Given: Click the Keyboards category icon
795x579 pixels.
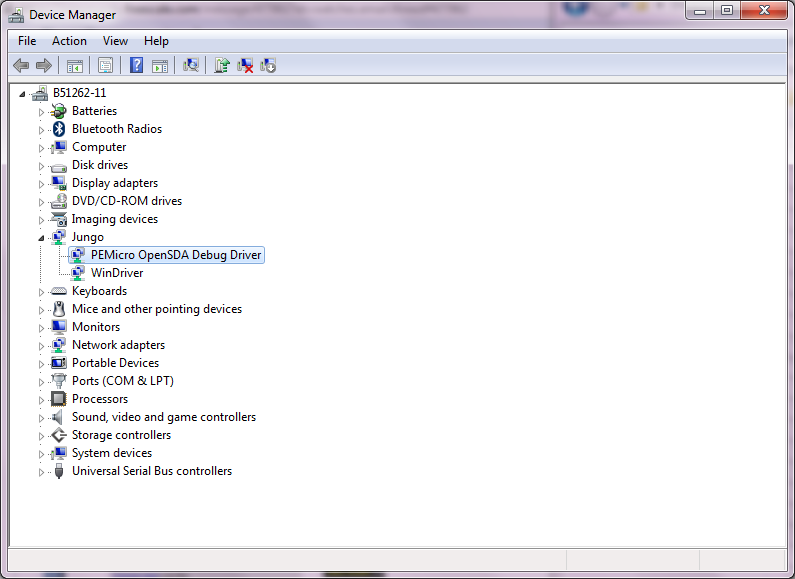Looking at the screenshot, I should point(59,291).
